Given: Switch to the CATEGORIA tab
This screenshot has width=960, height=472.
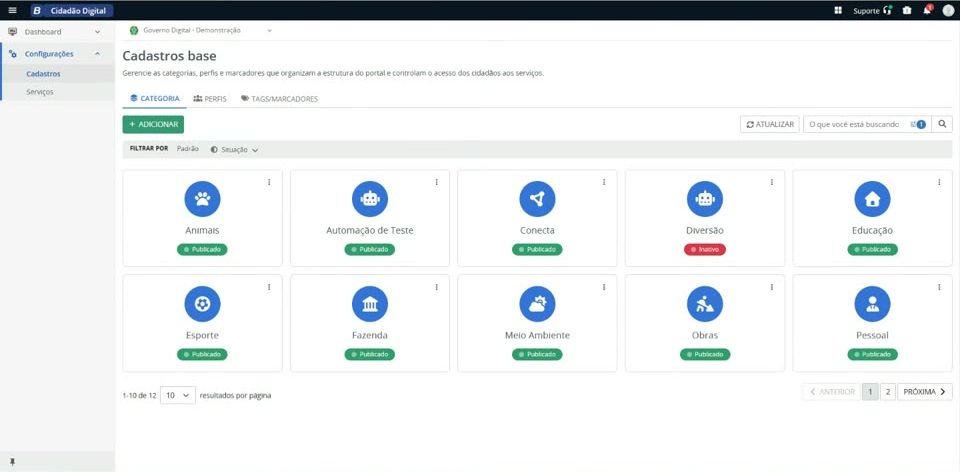Looking at the screenshot, I should (154, 99).
